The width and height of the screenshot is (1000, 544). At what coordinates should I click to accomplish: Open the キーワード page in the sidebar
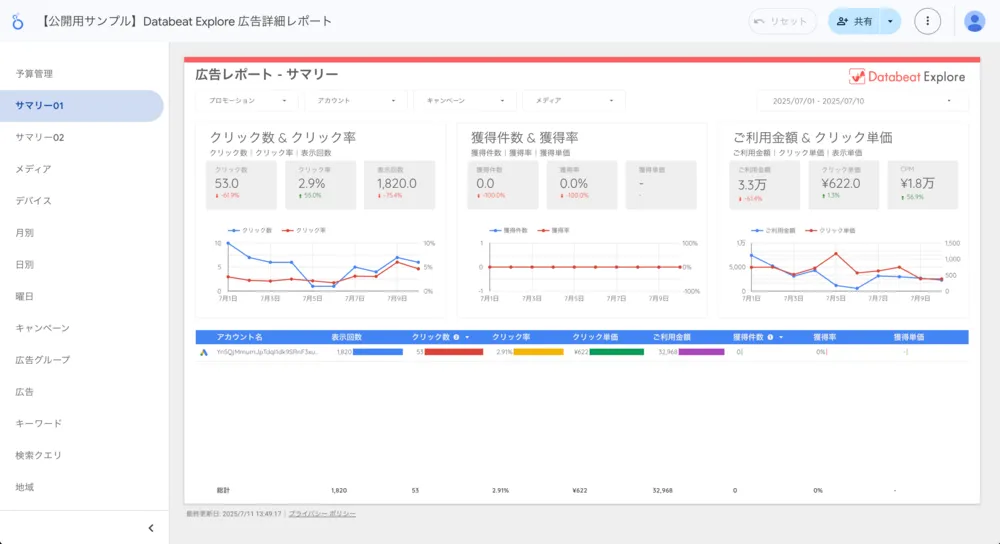point(38,423)
